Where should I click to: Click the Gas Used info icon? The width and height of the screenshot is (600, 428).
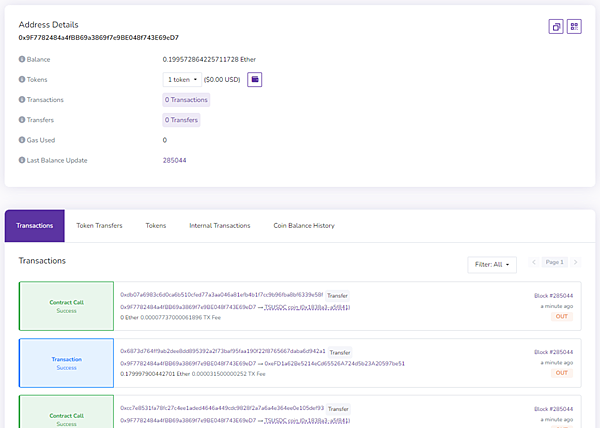point(22,140)
